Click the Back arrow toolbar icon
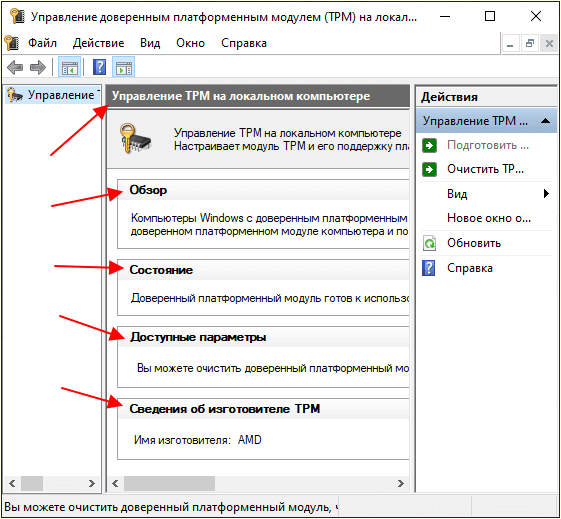Viewport: 561px width, 519px height. (x=15, y=67)
